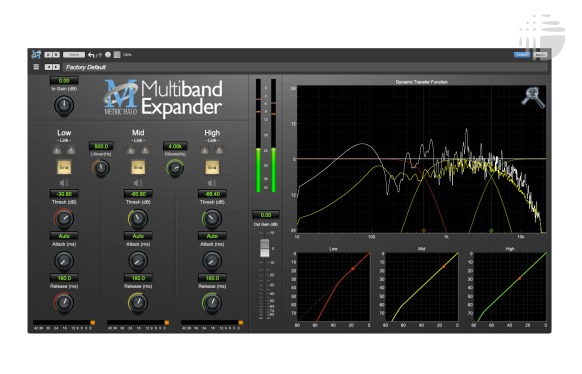Image resolution: width=582 pixels, height=374 pixels.
Task: Click the low crossover frequency knob
Action: tap(101, 168)
